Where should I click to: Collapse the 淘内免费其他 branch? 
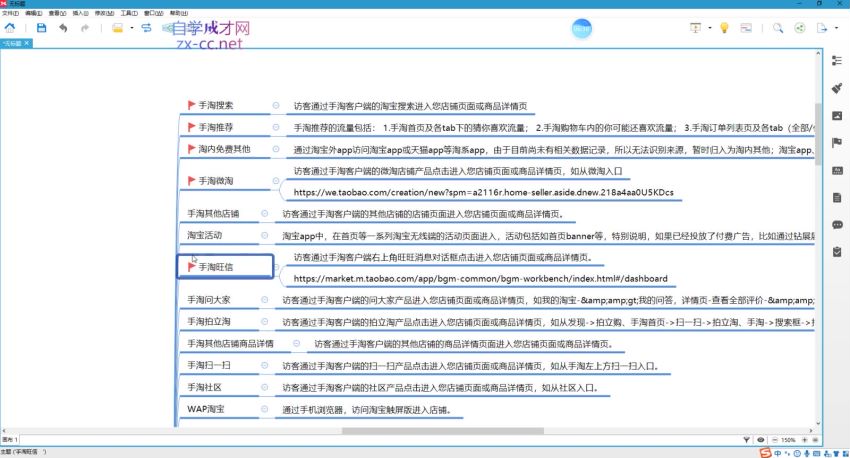click(x=275, y=149)
